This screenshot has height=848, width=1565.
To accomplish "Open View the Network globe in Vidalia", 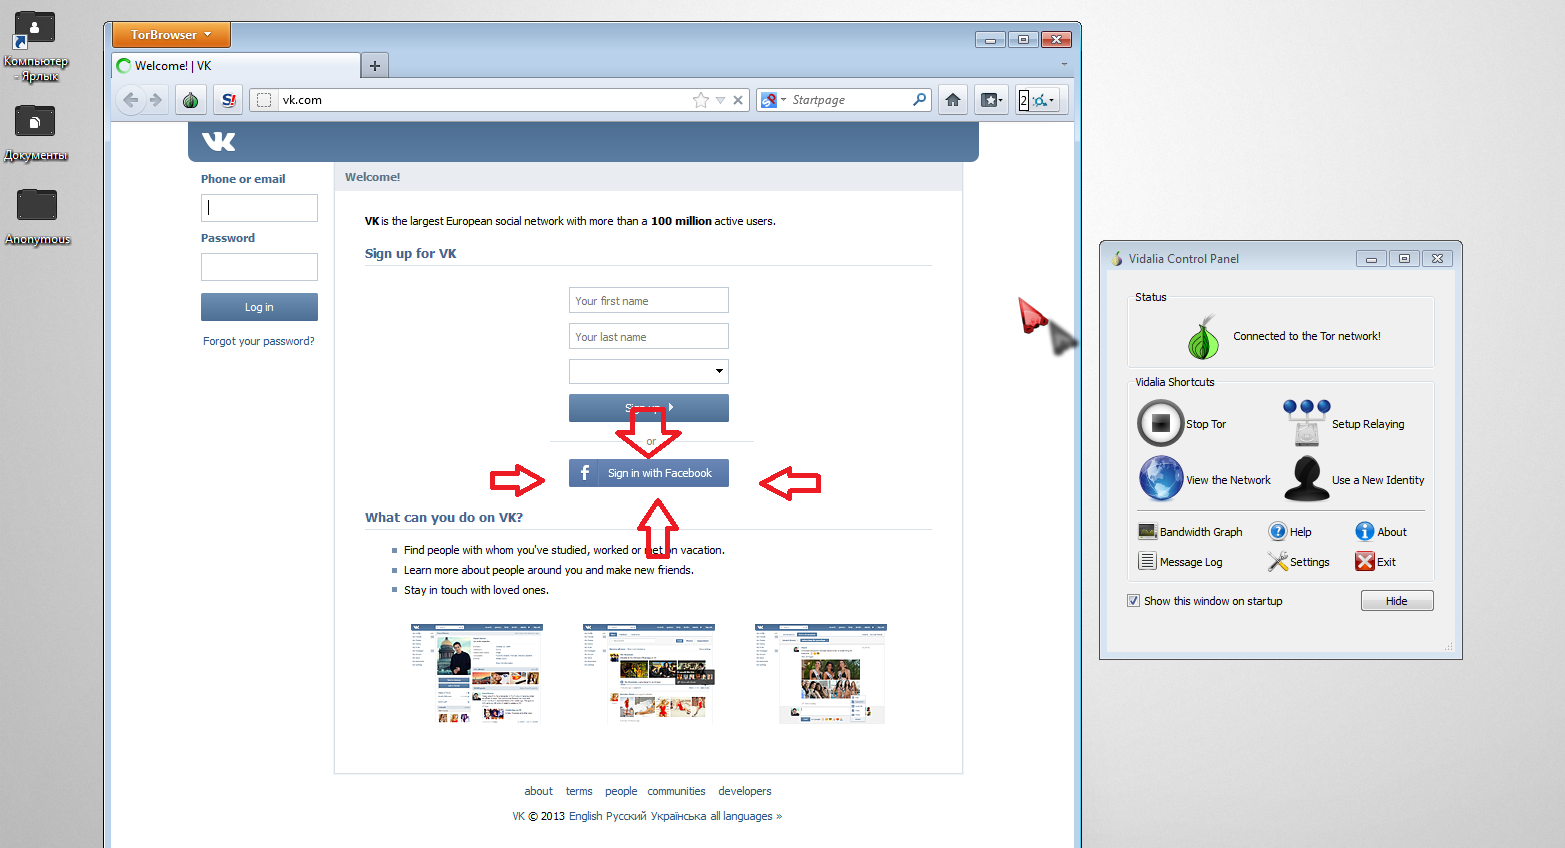I will pos(1161,478).
